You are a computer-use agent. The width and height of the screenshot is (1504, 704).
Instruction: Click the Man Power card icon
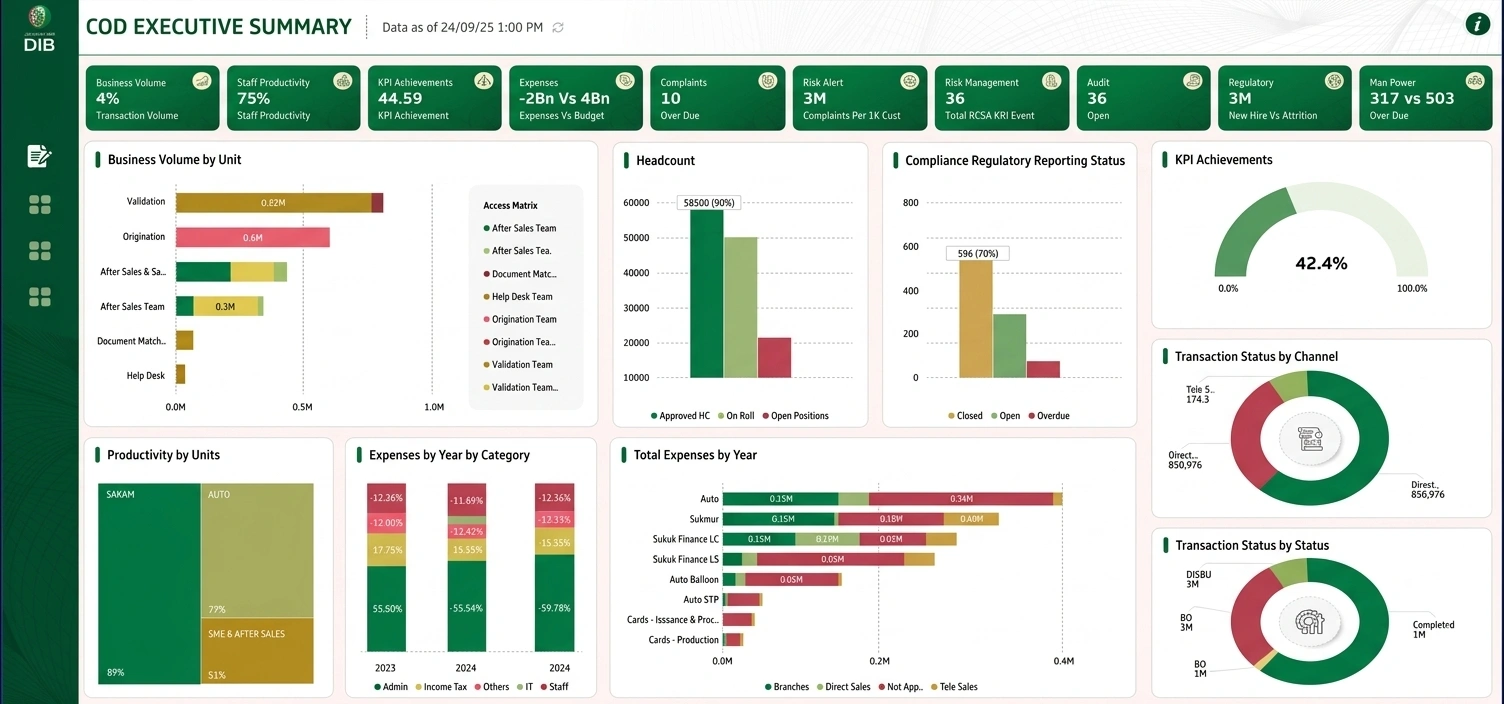[1474, 81]
